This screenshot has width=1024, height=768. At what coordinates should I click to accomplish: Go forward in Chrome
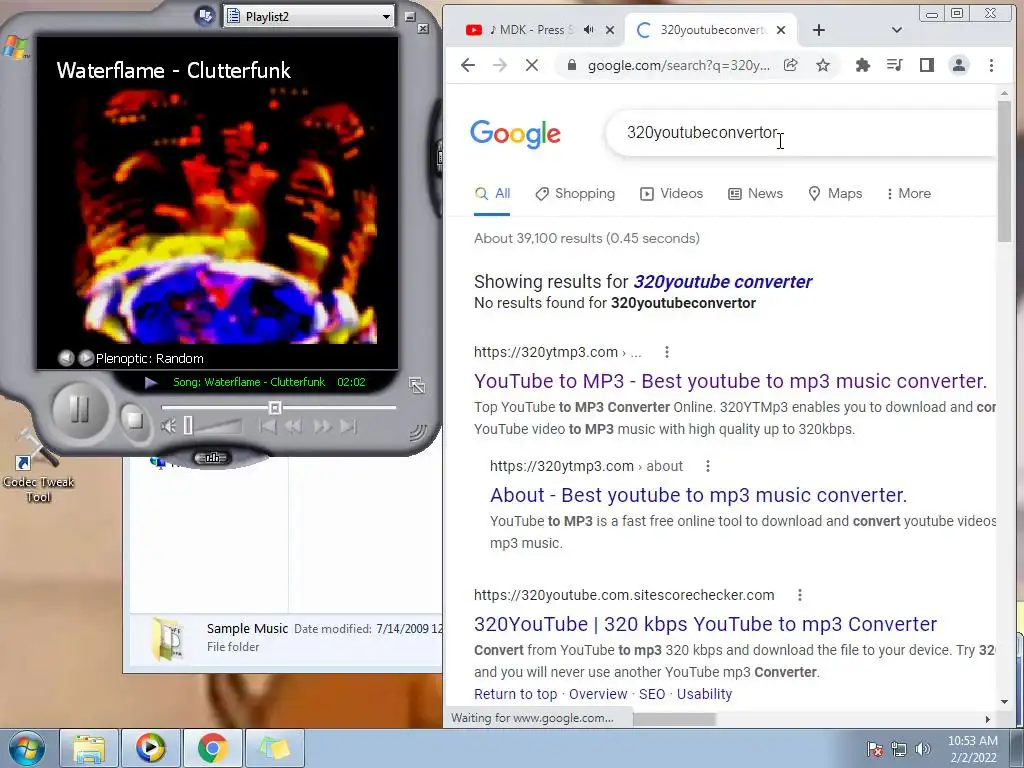point(500,65)
